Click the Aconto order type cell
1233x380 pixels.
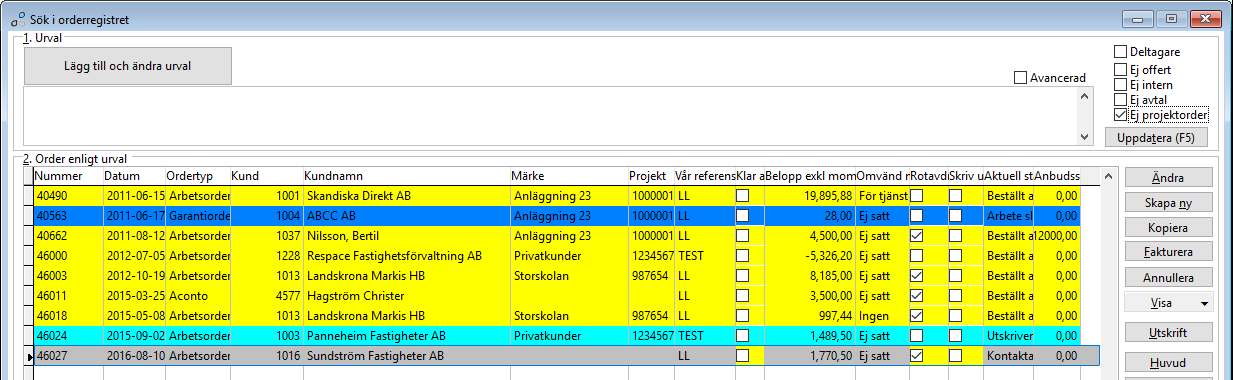[197, 295]
